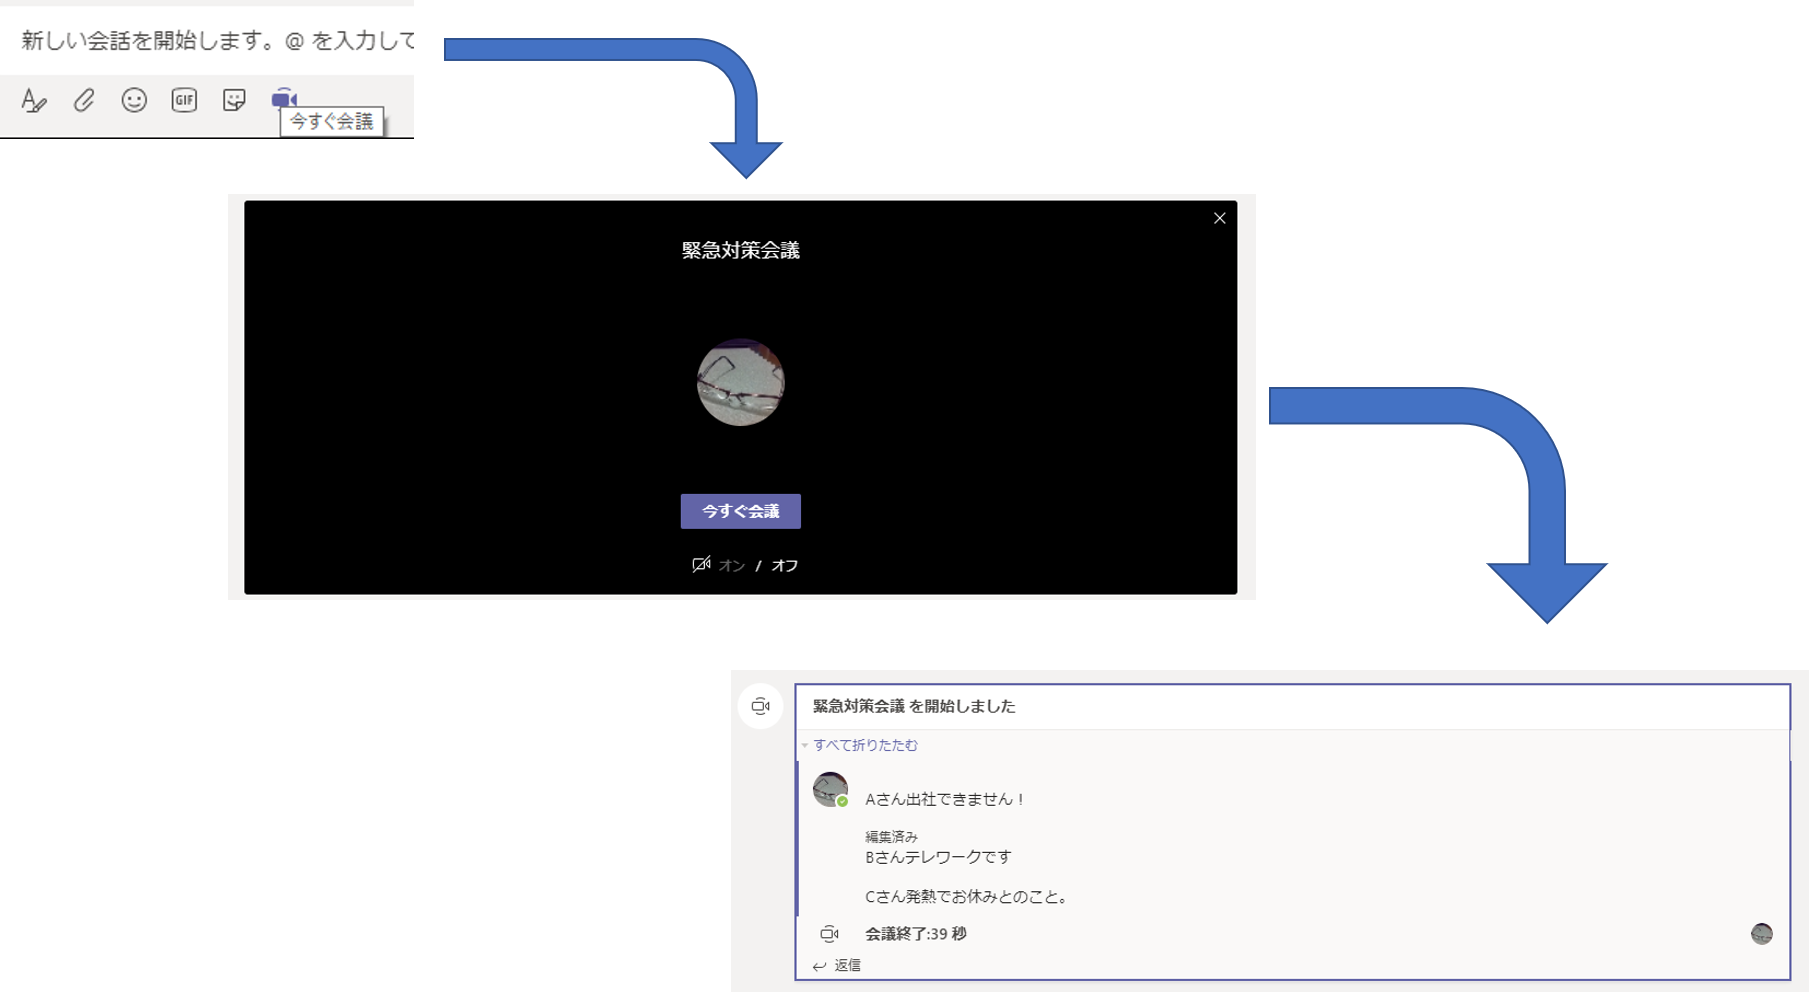Open the sticker picker
The image size is (1809, 992).
233,100
